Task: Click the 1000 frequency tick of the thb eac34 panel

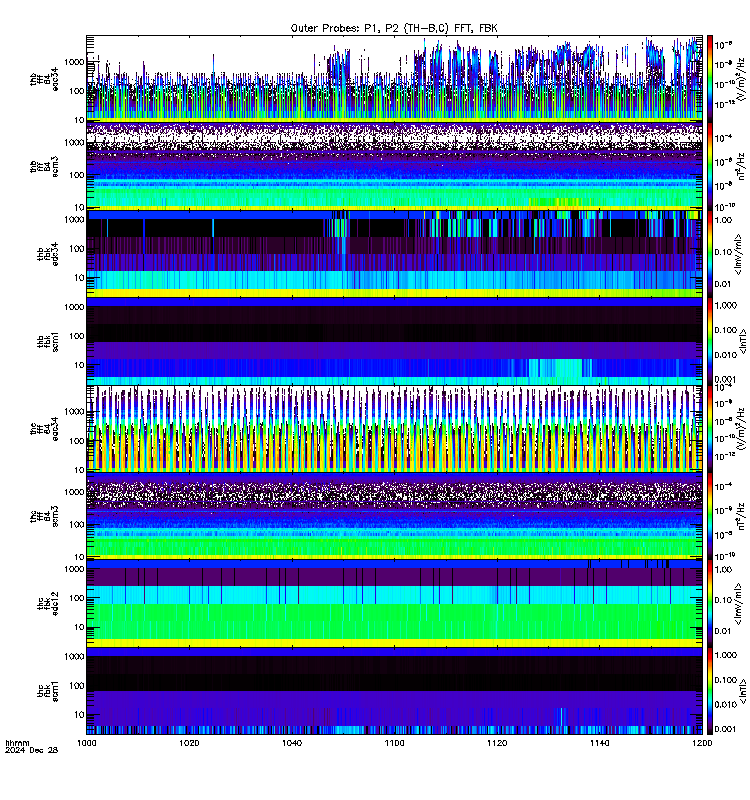Action: 74,62
